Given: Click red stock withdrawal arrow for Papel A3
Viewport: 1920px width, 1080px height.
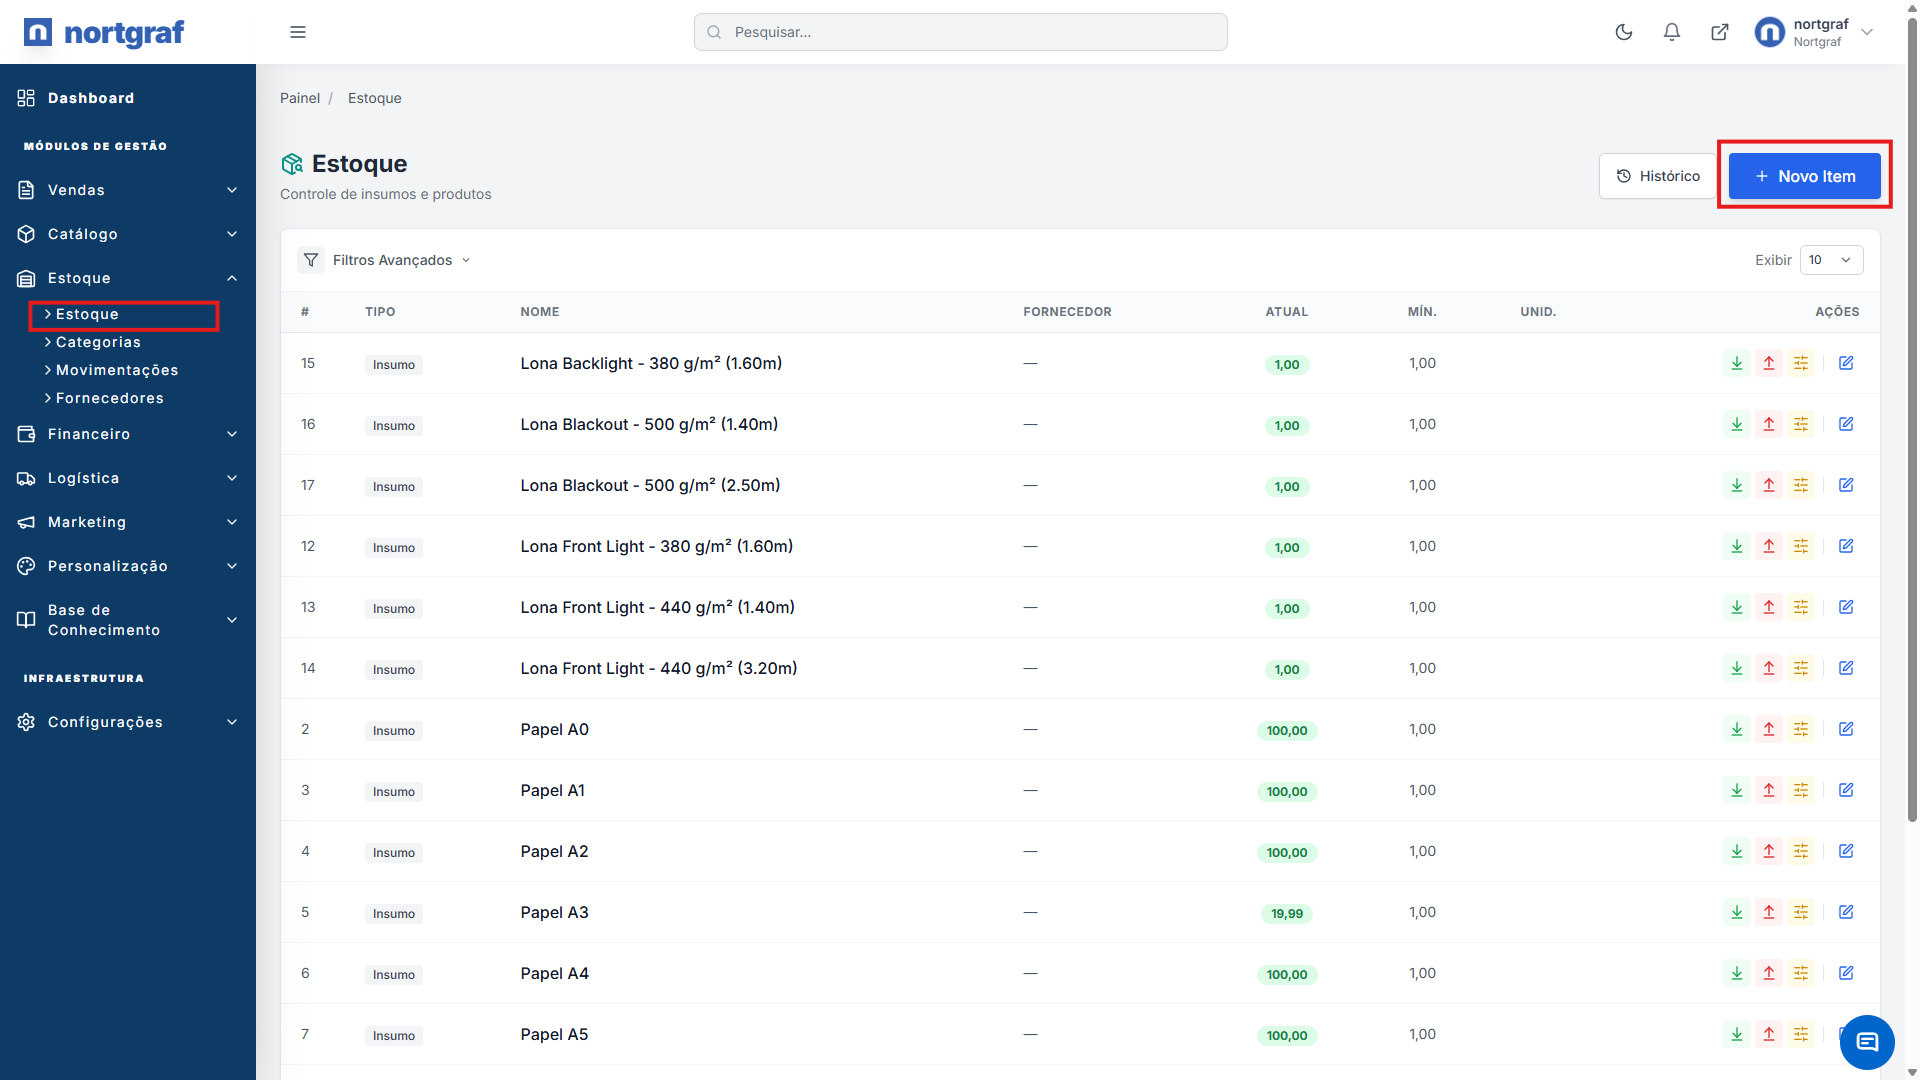Looking at the screenshot, I should [1768, 912].
